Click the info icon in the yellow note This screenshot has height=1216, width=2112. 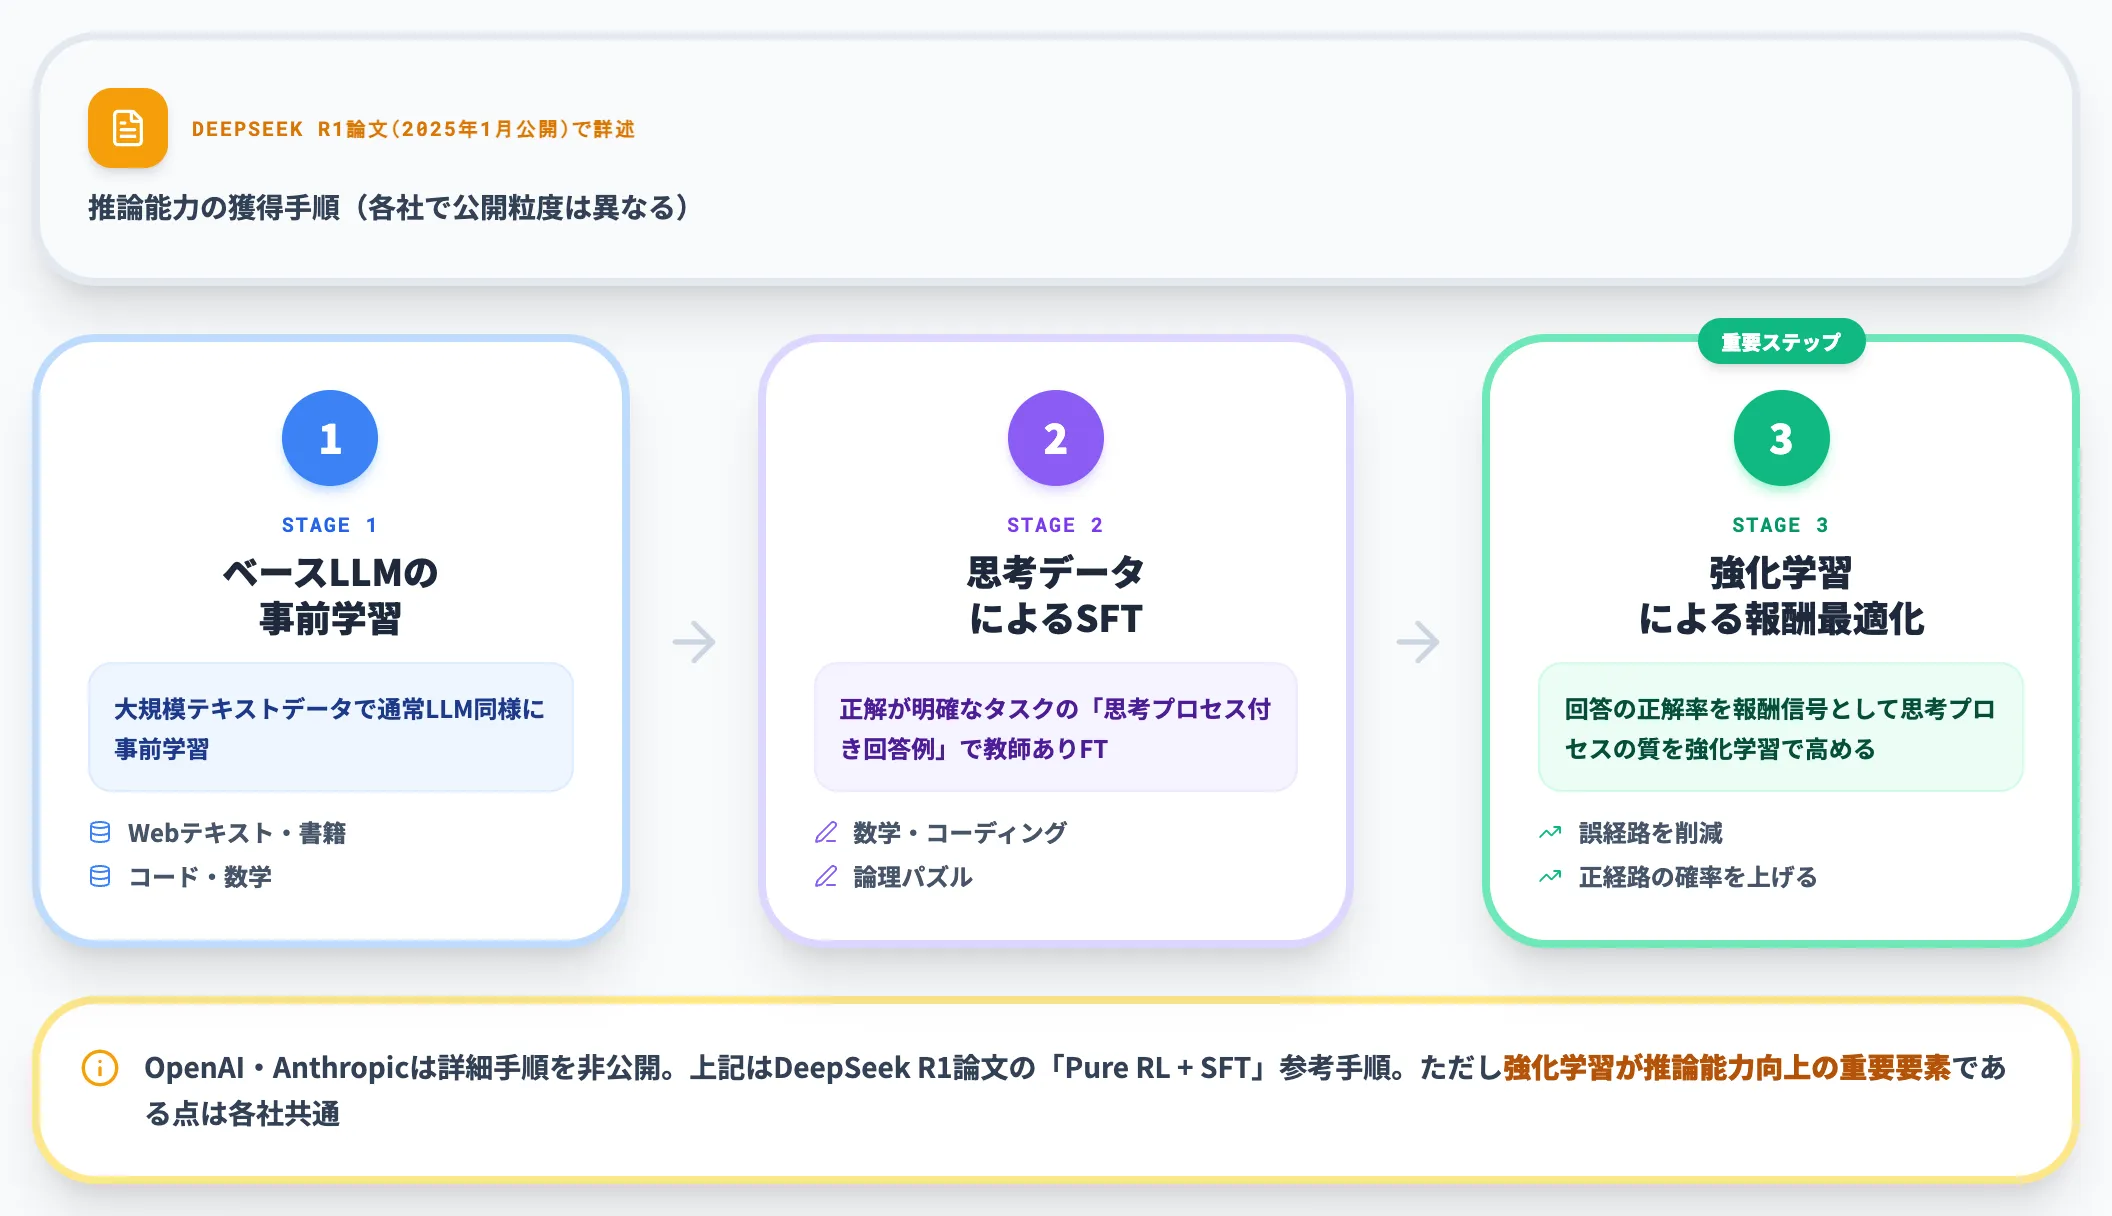tap(100, 1068)
